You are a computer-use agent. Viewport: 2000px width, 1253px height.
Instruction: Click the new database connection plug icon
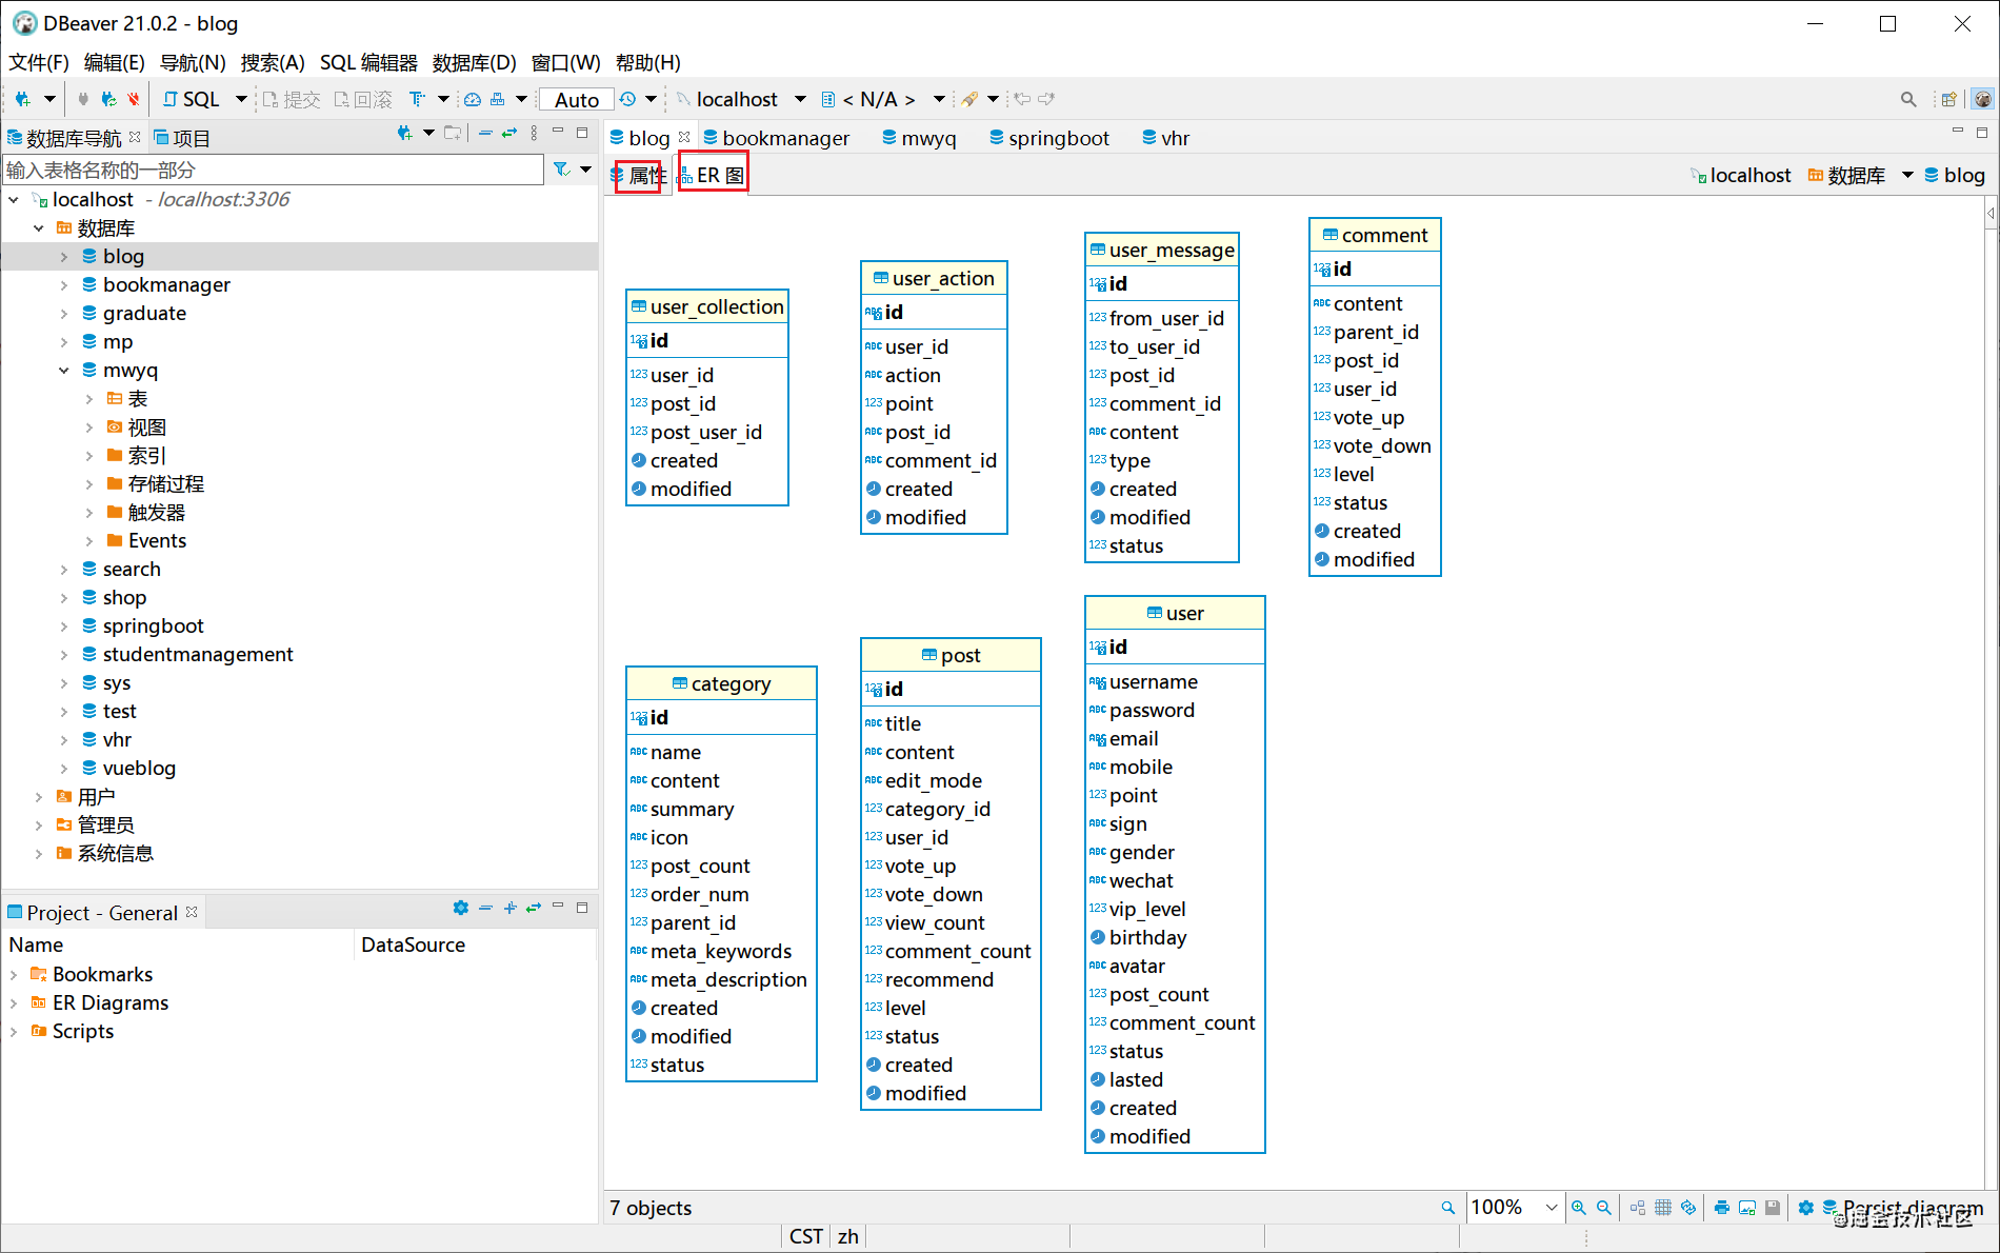click(x=22, y=99)
